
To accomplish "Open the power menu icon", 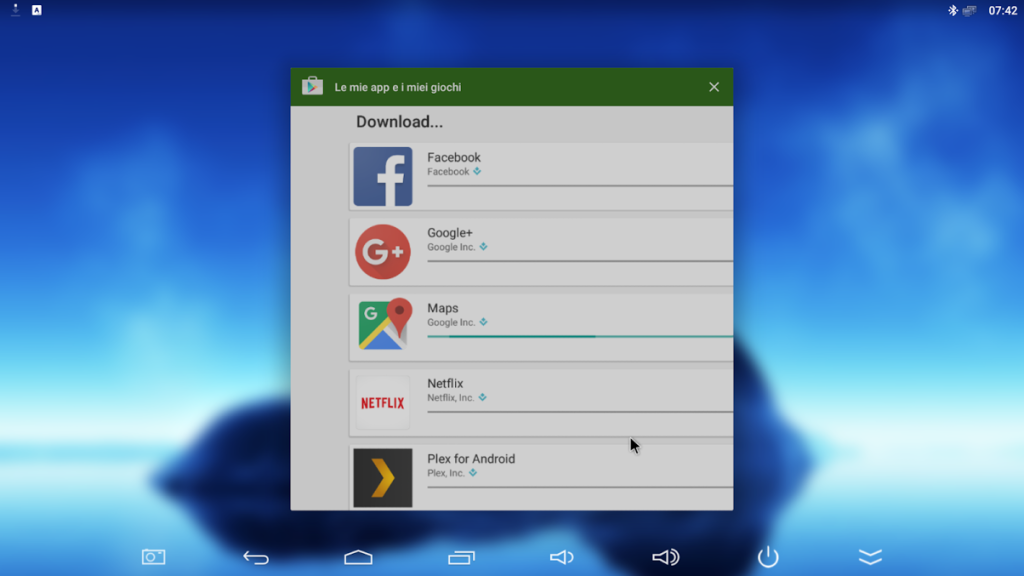I will [x=768, y=556].
